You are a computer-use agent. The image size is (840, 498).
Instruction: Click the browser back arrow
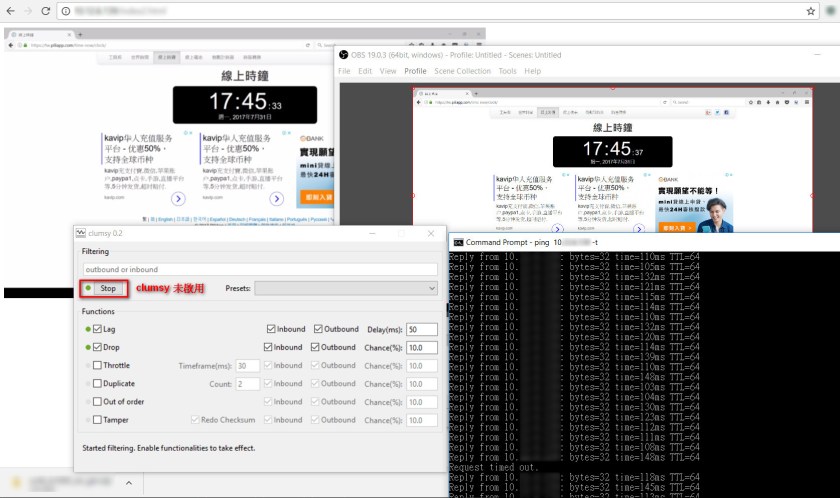tap(11, 11)
